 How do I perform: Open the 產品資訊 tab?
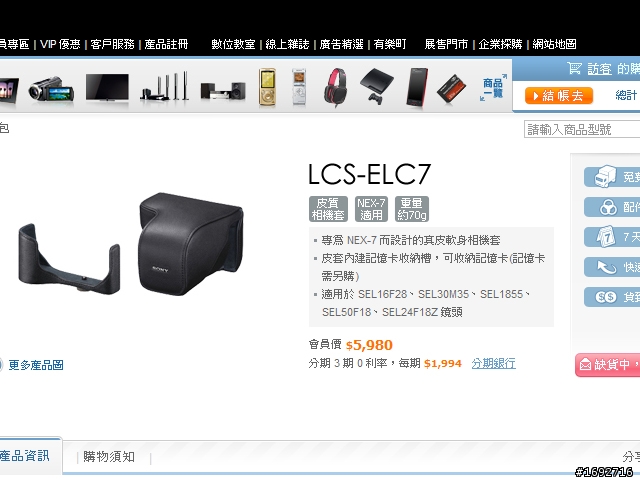point(25,456)
